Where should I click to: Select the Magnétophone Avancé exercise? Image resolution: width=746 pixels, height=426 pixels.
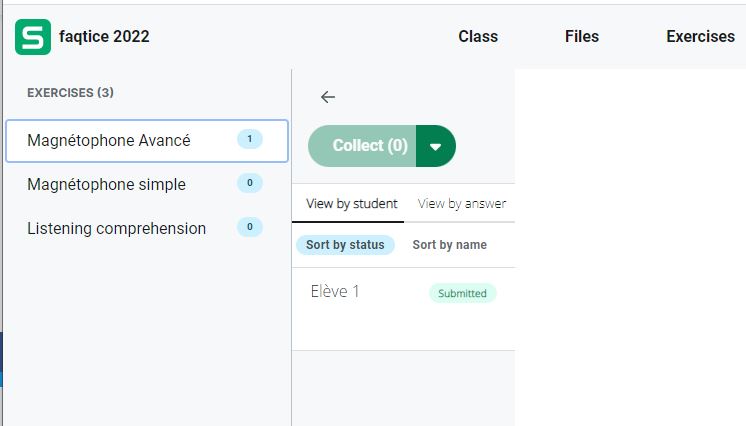[x=109, y=141]
